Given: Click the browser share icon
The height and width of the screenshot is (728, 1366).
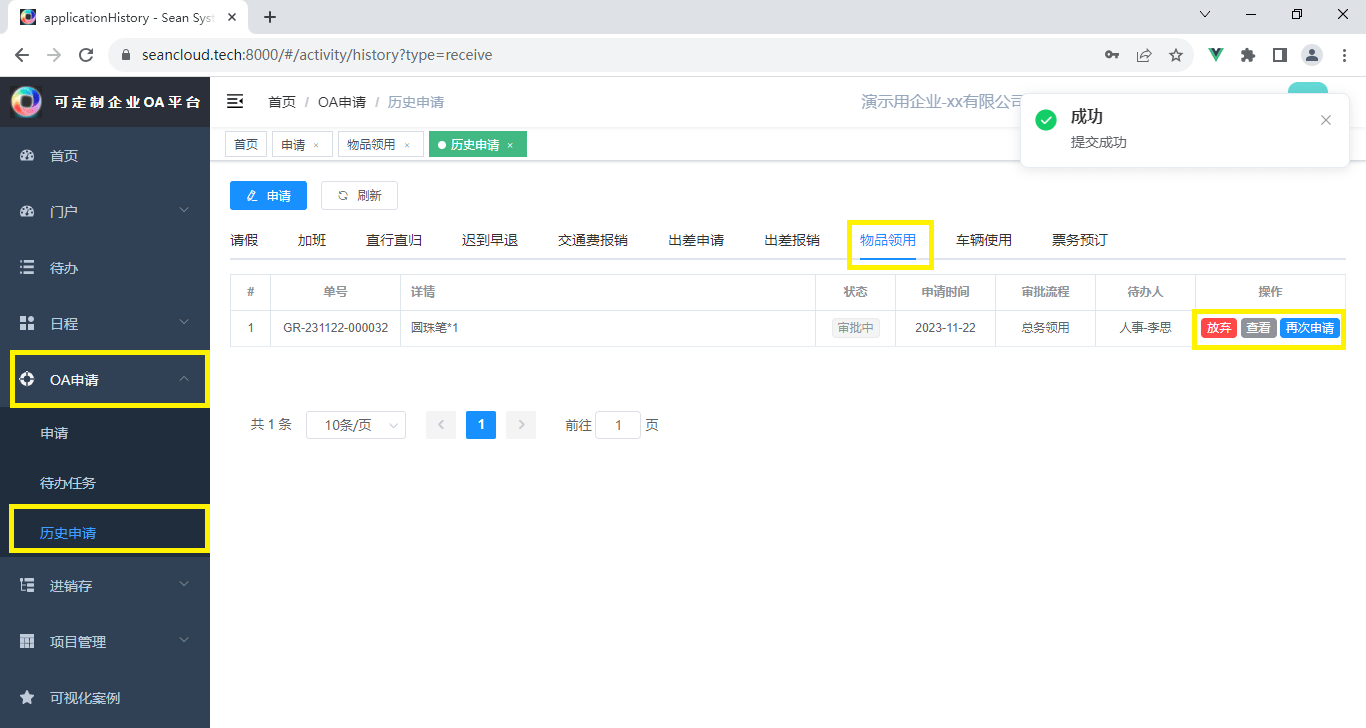Looking at the screenshot, I should 1144,55.
